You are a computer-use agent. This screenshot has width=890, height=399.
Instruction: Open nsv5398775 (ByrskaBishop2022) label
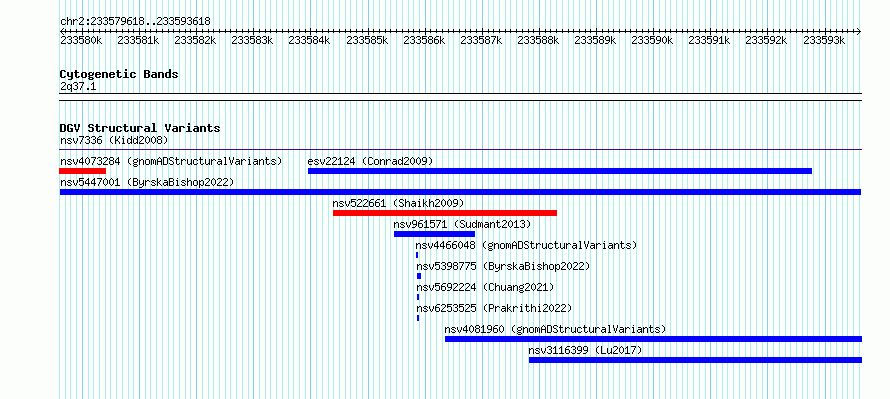click(503, 266)
